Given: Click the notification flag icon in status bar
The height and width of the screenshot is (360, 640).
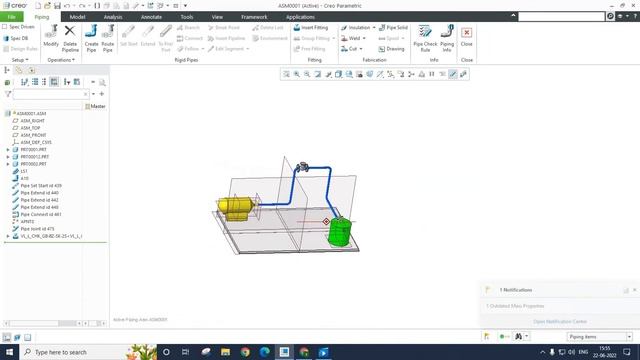Looking at the screenshot, I should tap(487, 336).
